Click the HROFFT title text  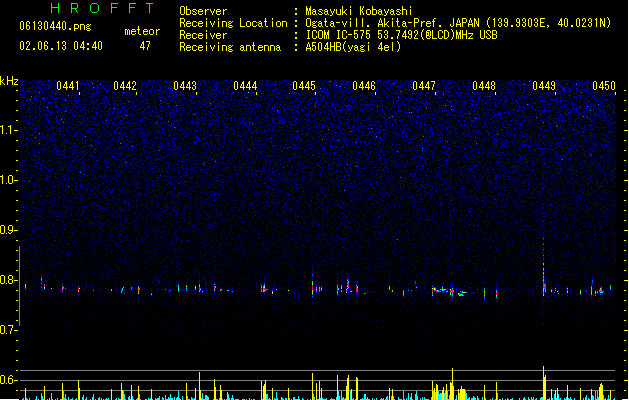102,8
